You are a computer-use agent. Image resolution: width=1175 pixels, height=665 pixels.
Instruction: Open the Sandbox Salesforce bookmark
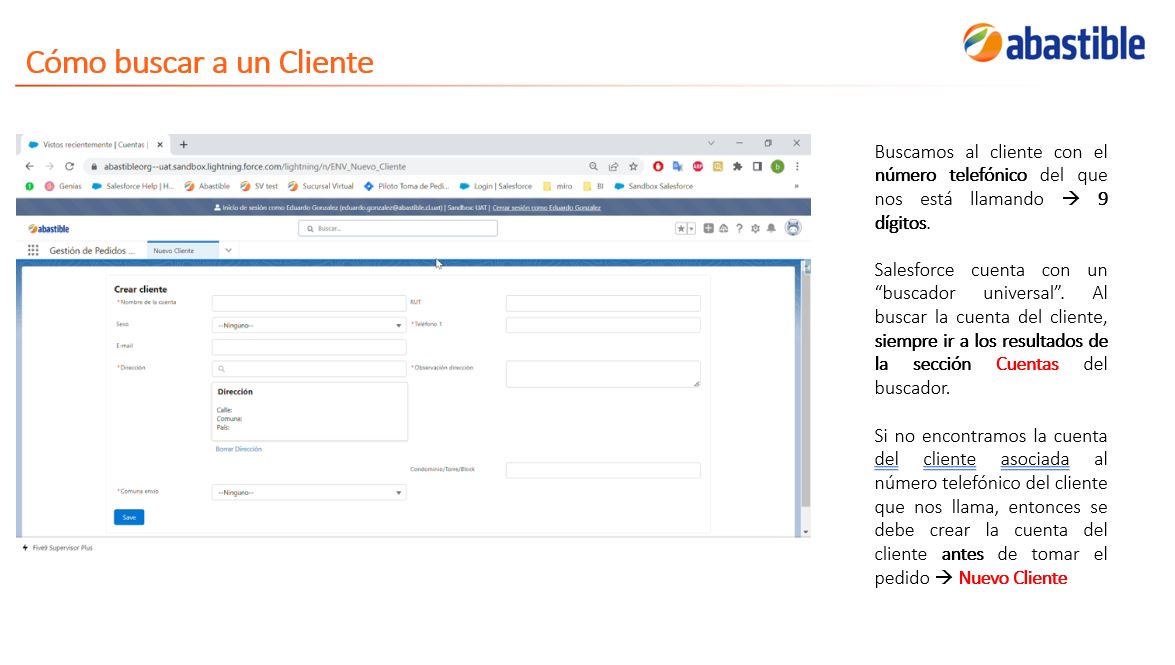tap(653, 186)
